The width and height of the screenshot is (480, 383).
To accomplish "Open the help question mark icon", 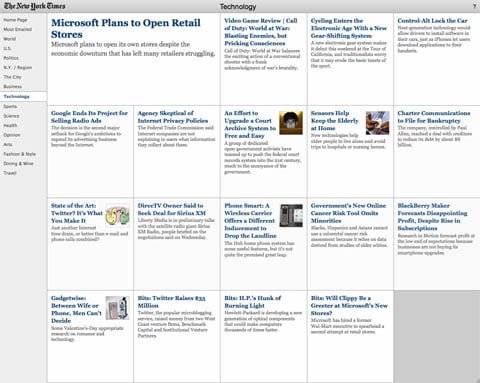I will [x=474, y=6].
